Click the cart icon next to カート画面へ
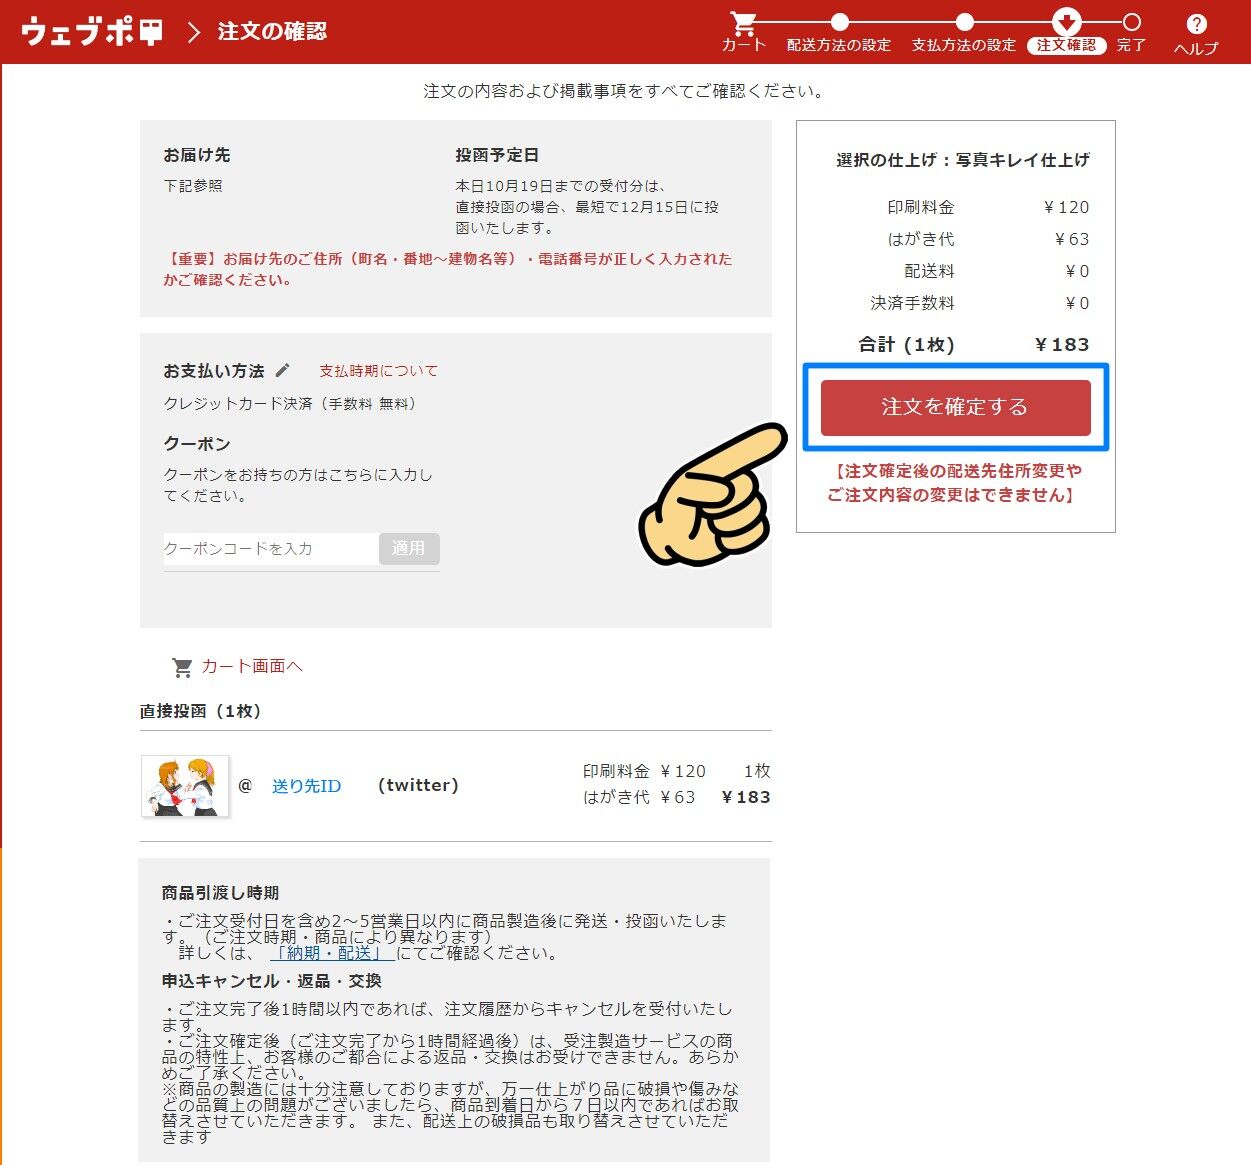The image size is (1251, 1165). pos(182,666)
